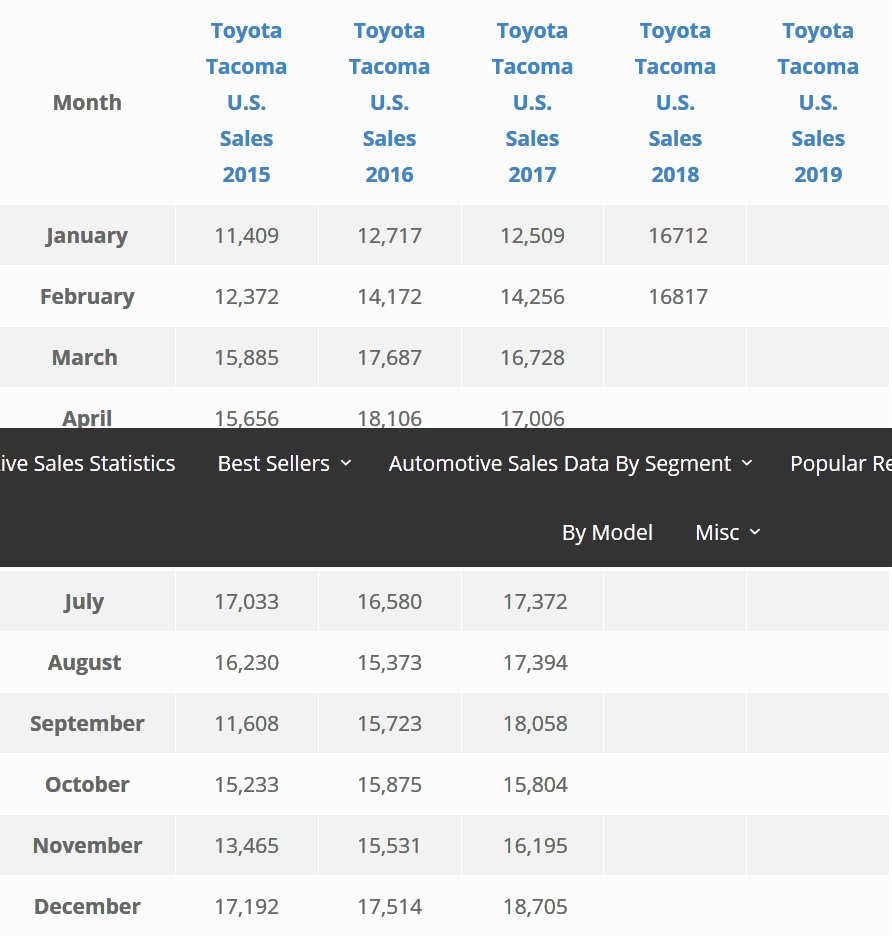Click March 2017 value 16,728

coord(532,358)
